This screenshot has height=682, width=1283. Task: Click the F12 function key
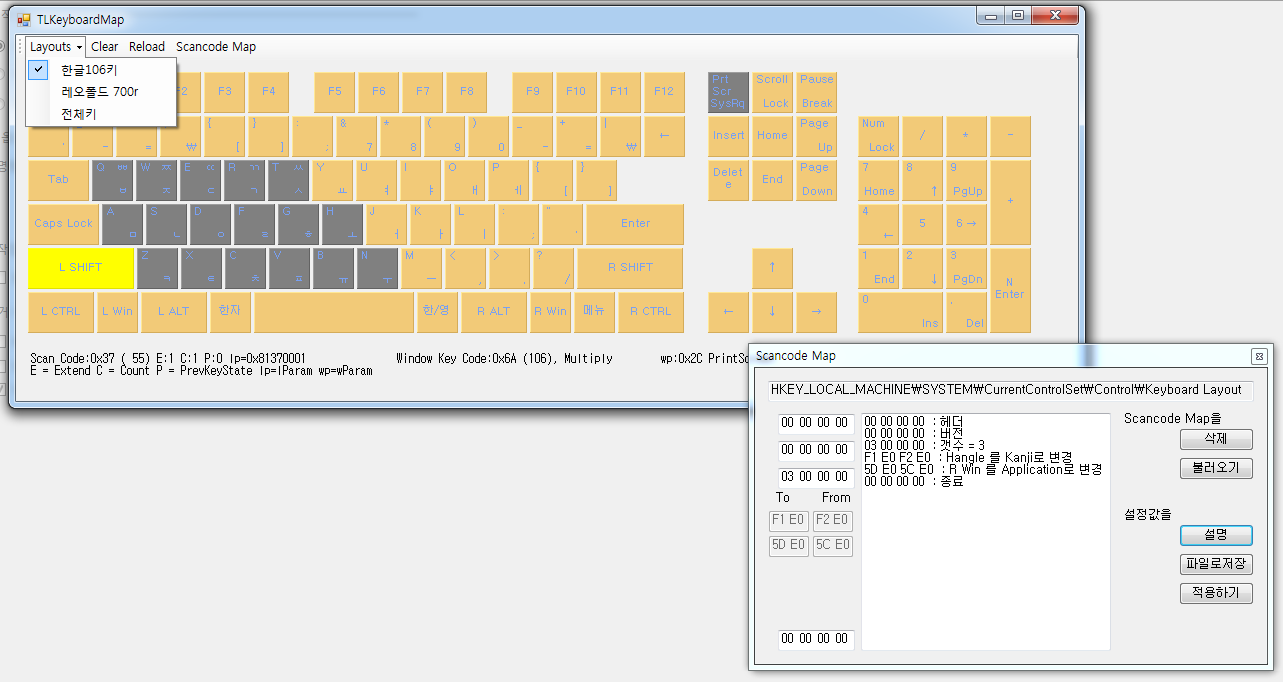(664, 92)
